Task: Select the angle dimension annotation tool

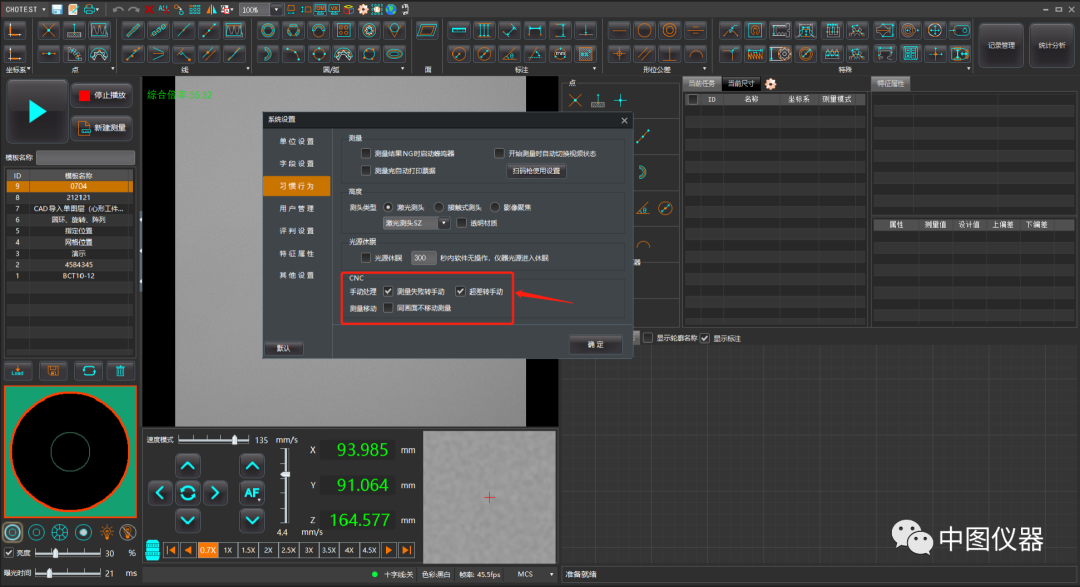Action: pos(509,54)
